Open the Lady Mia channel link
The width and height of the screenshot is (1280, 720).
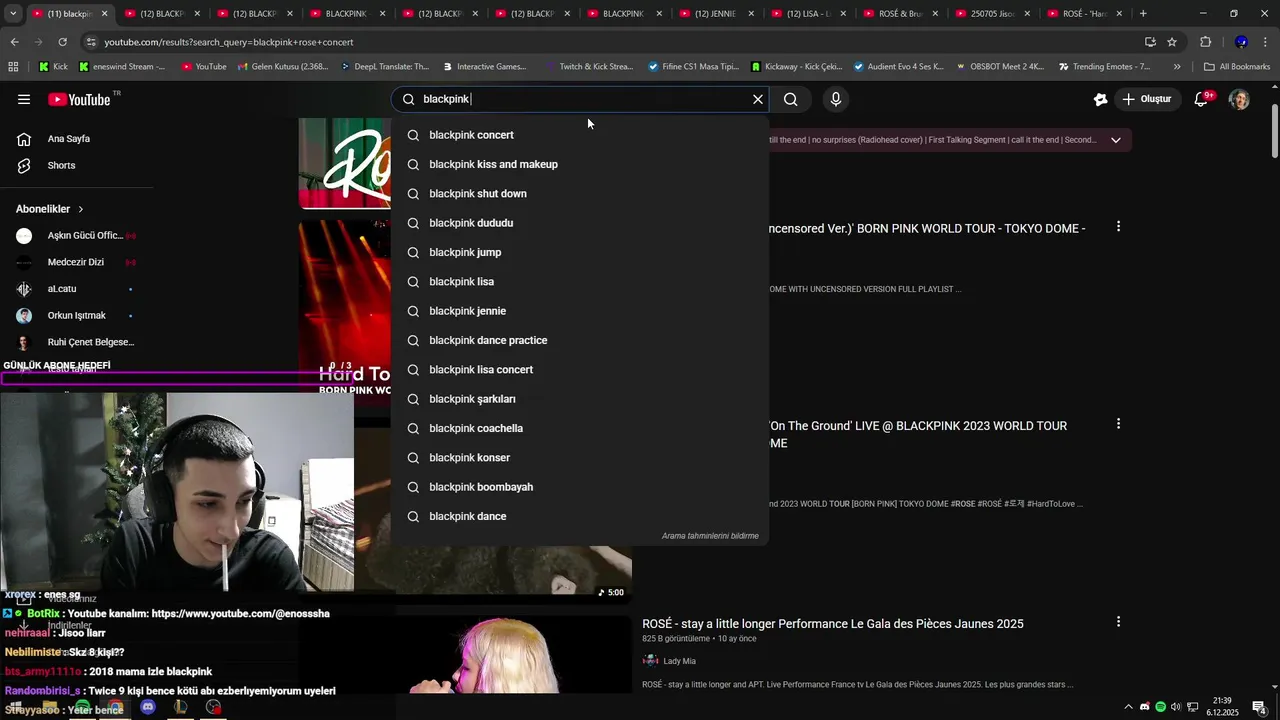point(679,661)
